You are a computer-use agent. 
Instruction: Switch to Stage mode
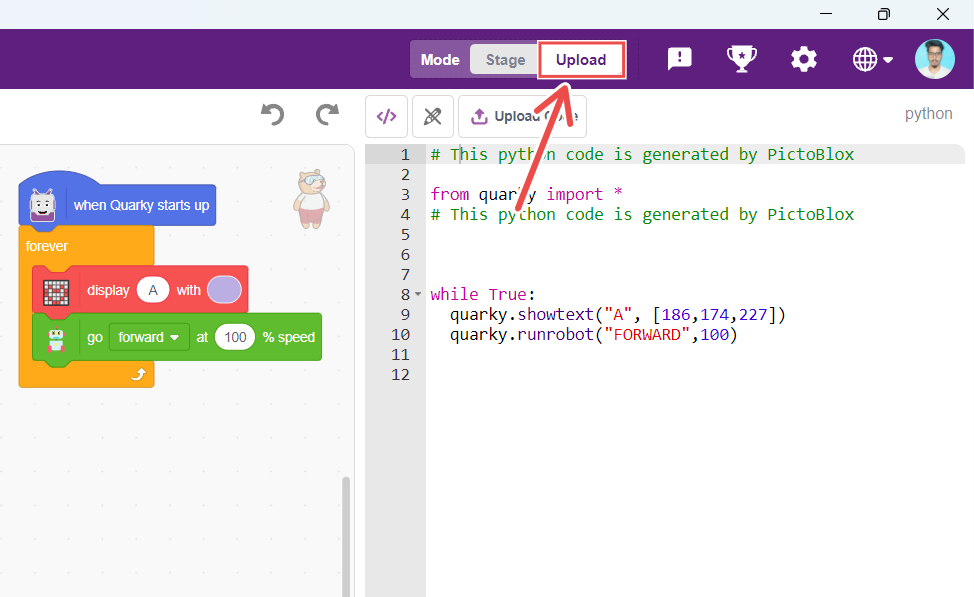pyautogui.click(x=505, y=60)
